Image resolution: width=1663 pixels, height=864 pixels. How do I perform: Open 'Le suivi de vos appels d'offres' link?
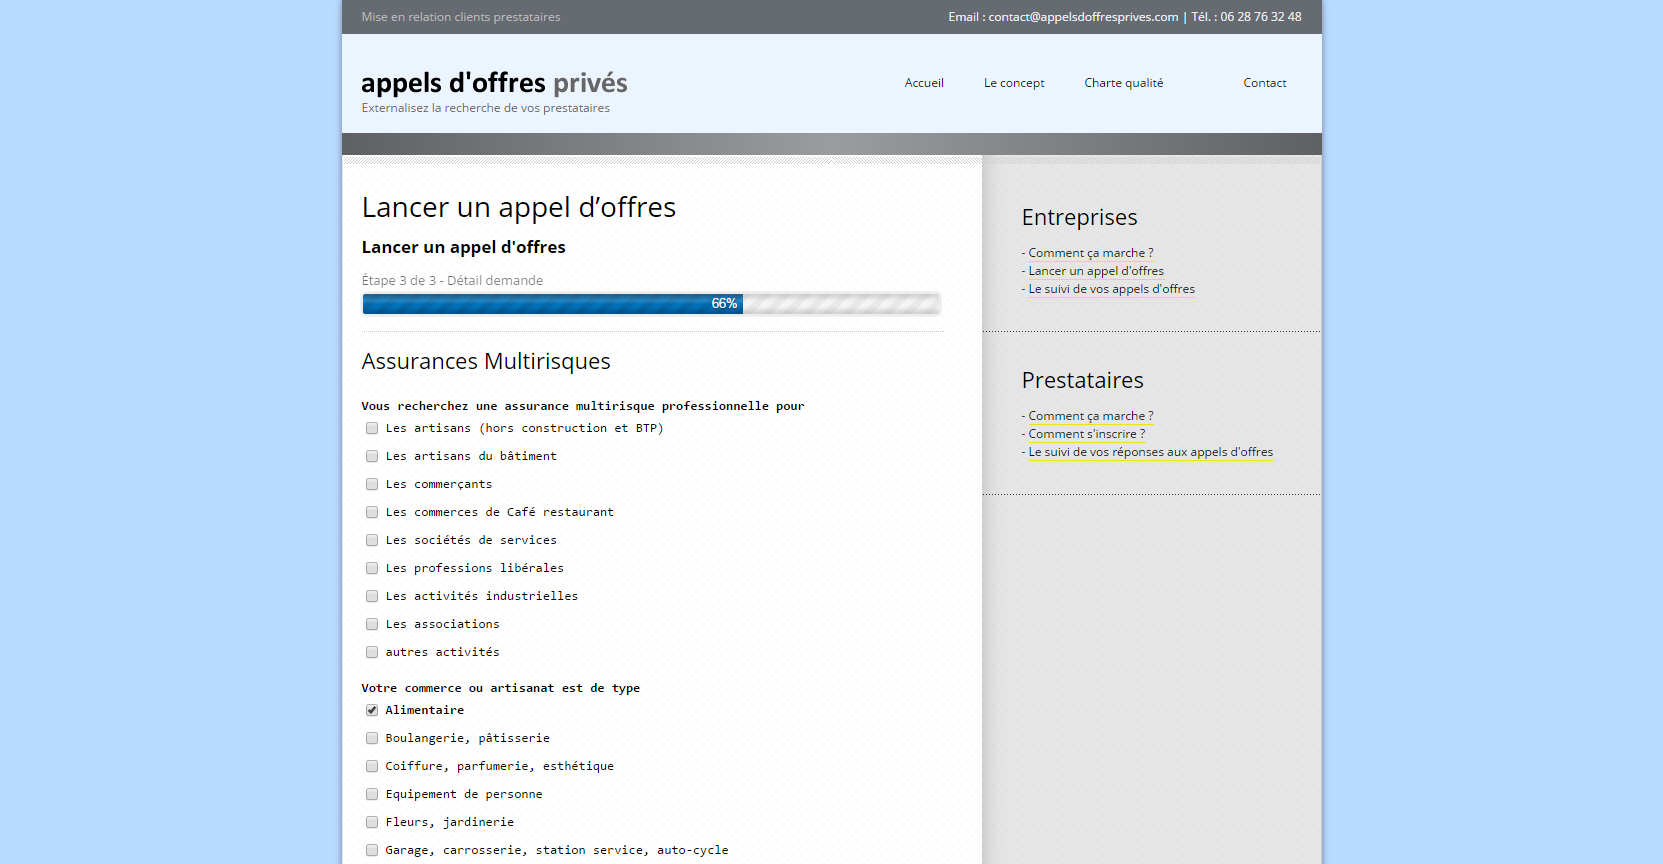point(1111,289)
